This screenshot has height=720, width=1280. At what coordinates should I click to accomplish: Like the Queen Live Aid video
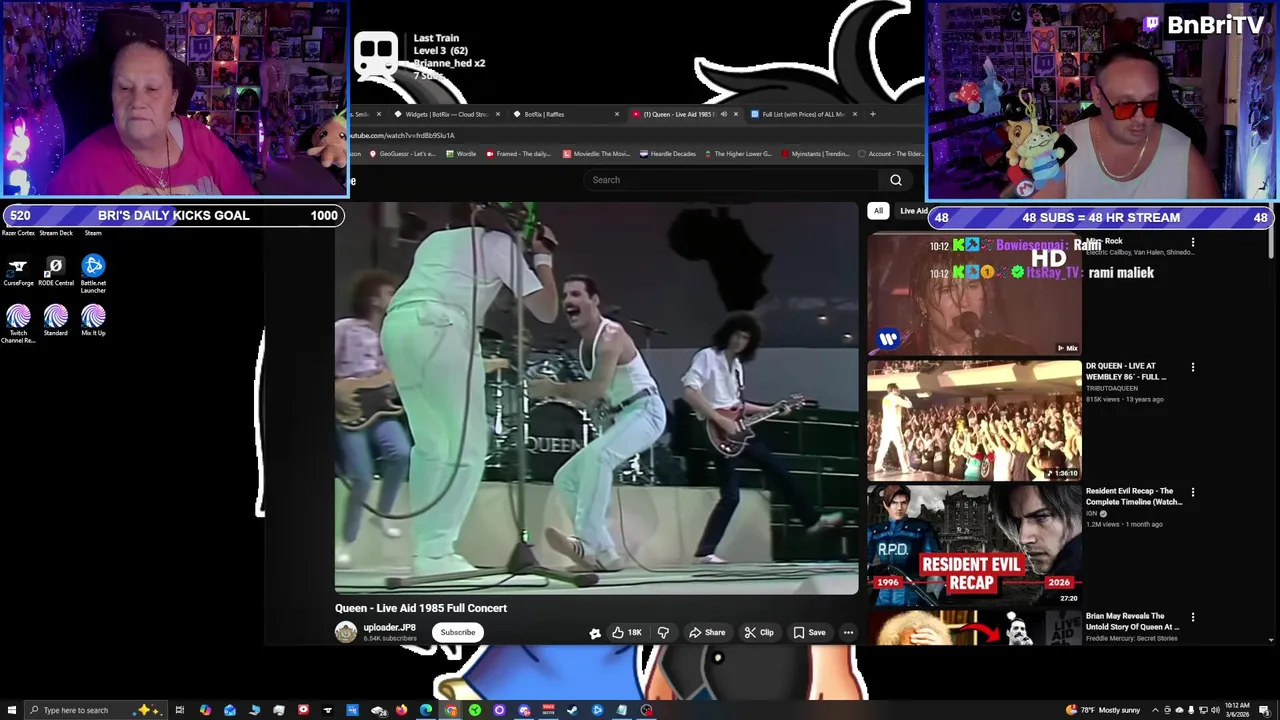[x=626, y=632]
